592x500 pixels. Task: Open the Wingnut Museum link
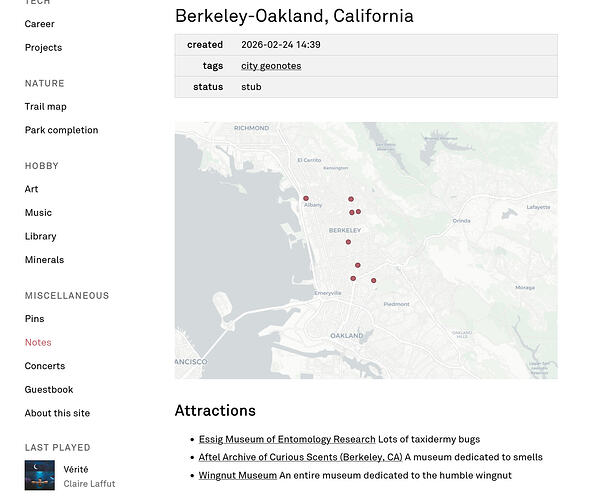[x=238, y=475]
